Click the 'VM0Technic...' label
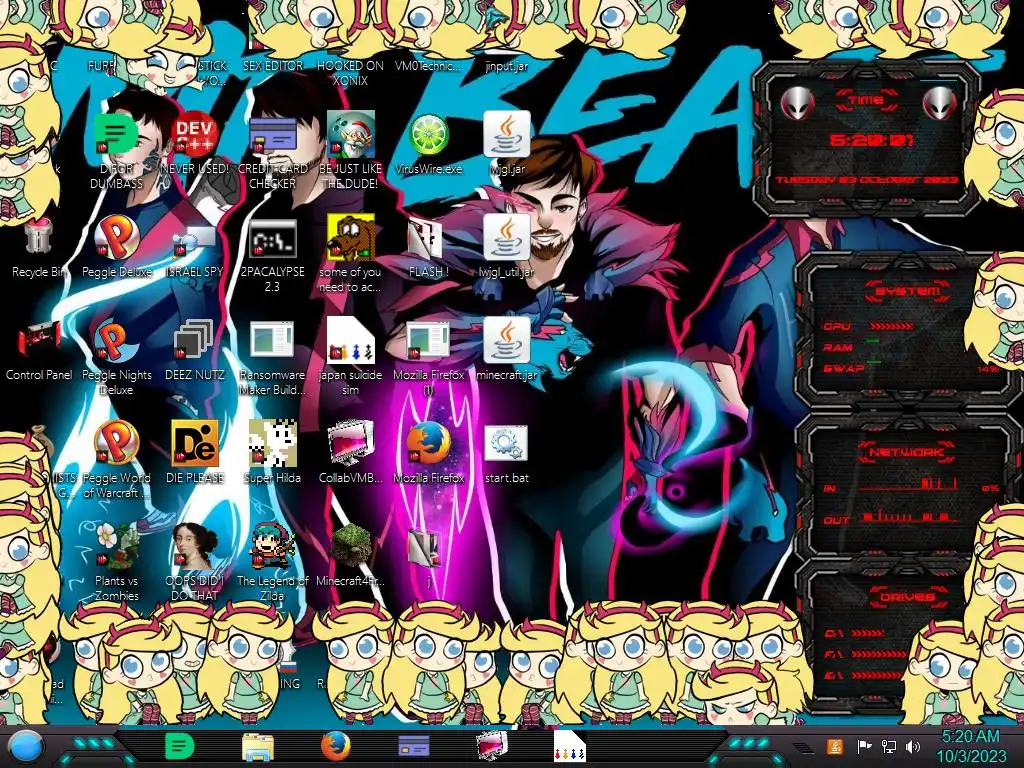Viewport: 1024px width, 768px height. [x=428, y=66]
